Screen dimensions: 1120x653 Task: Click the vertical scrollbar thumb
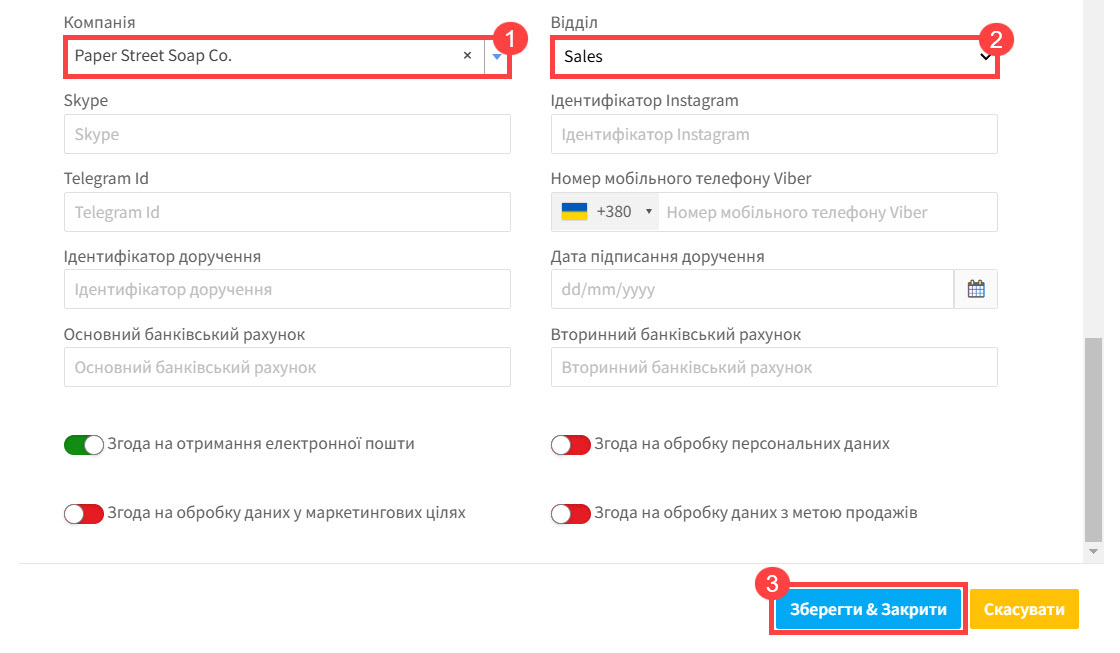[1093, 439]
